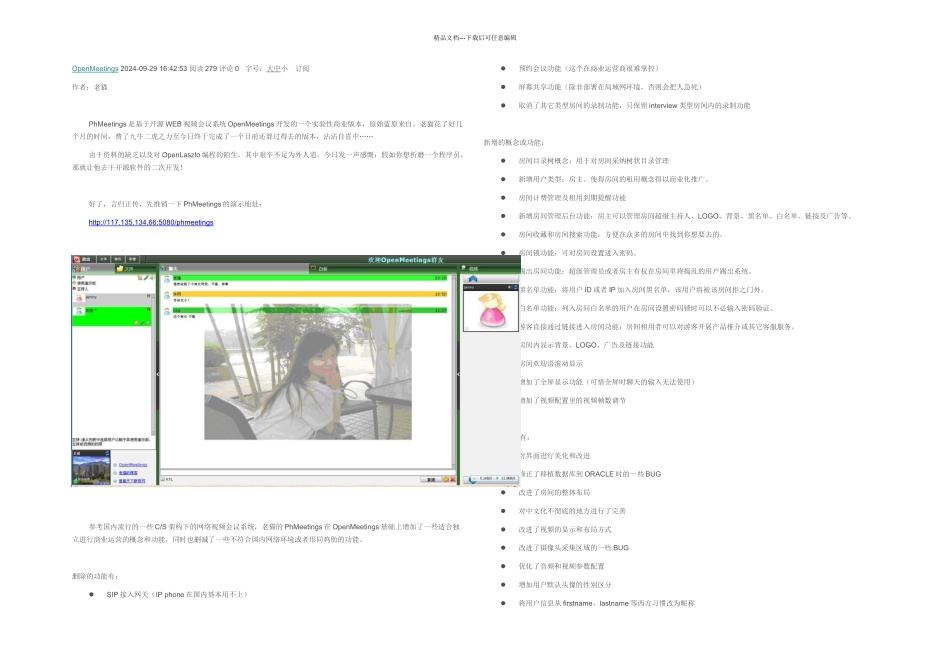Click the line mentioning ORACLE 时的一些 BUG
The width and height of the screenshot is (950, 672).
point(591,474)
